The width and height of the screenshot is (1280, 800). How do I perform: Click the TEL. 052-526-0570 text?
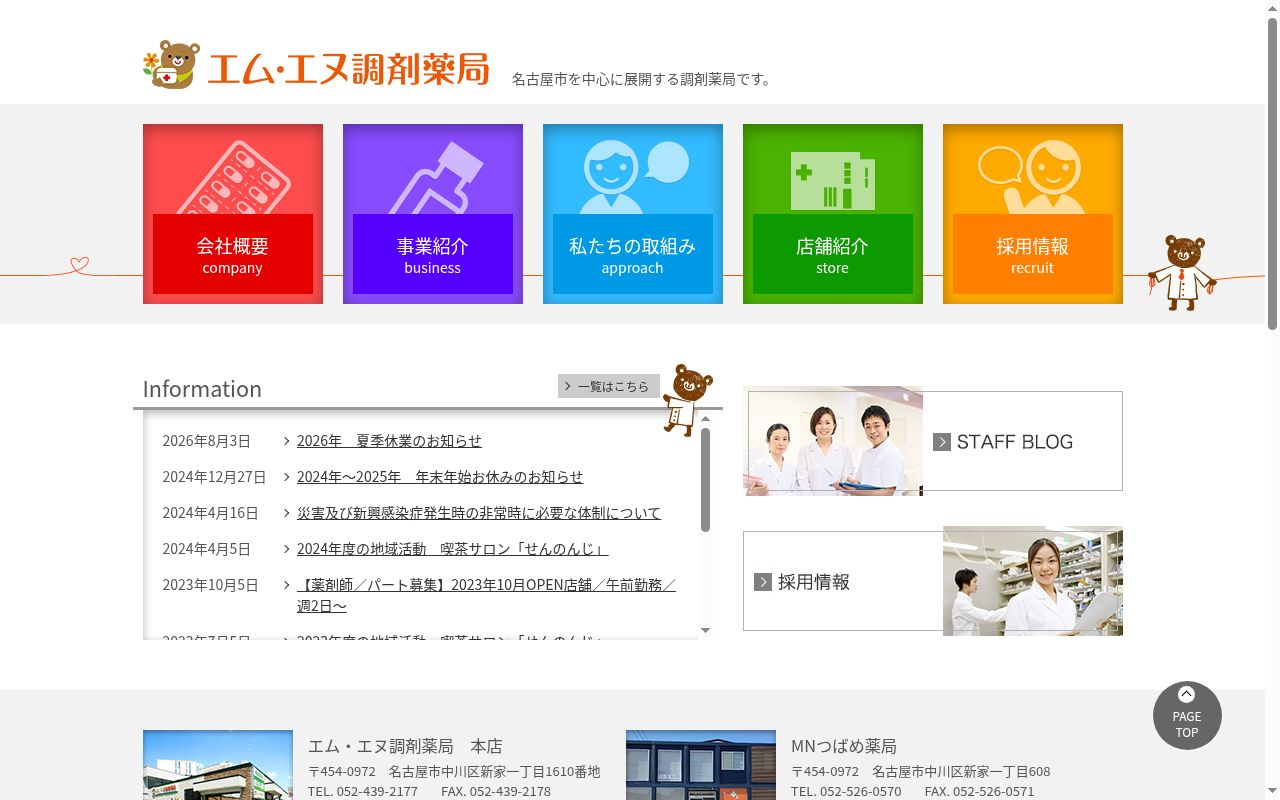846,791
